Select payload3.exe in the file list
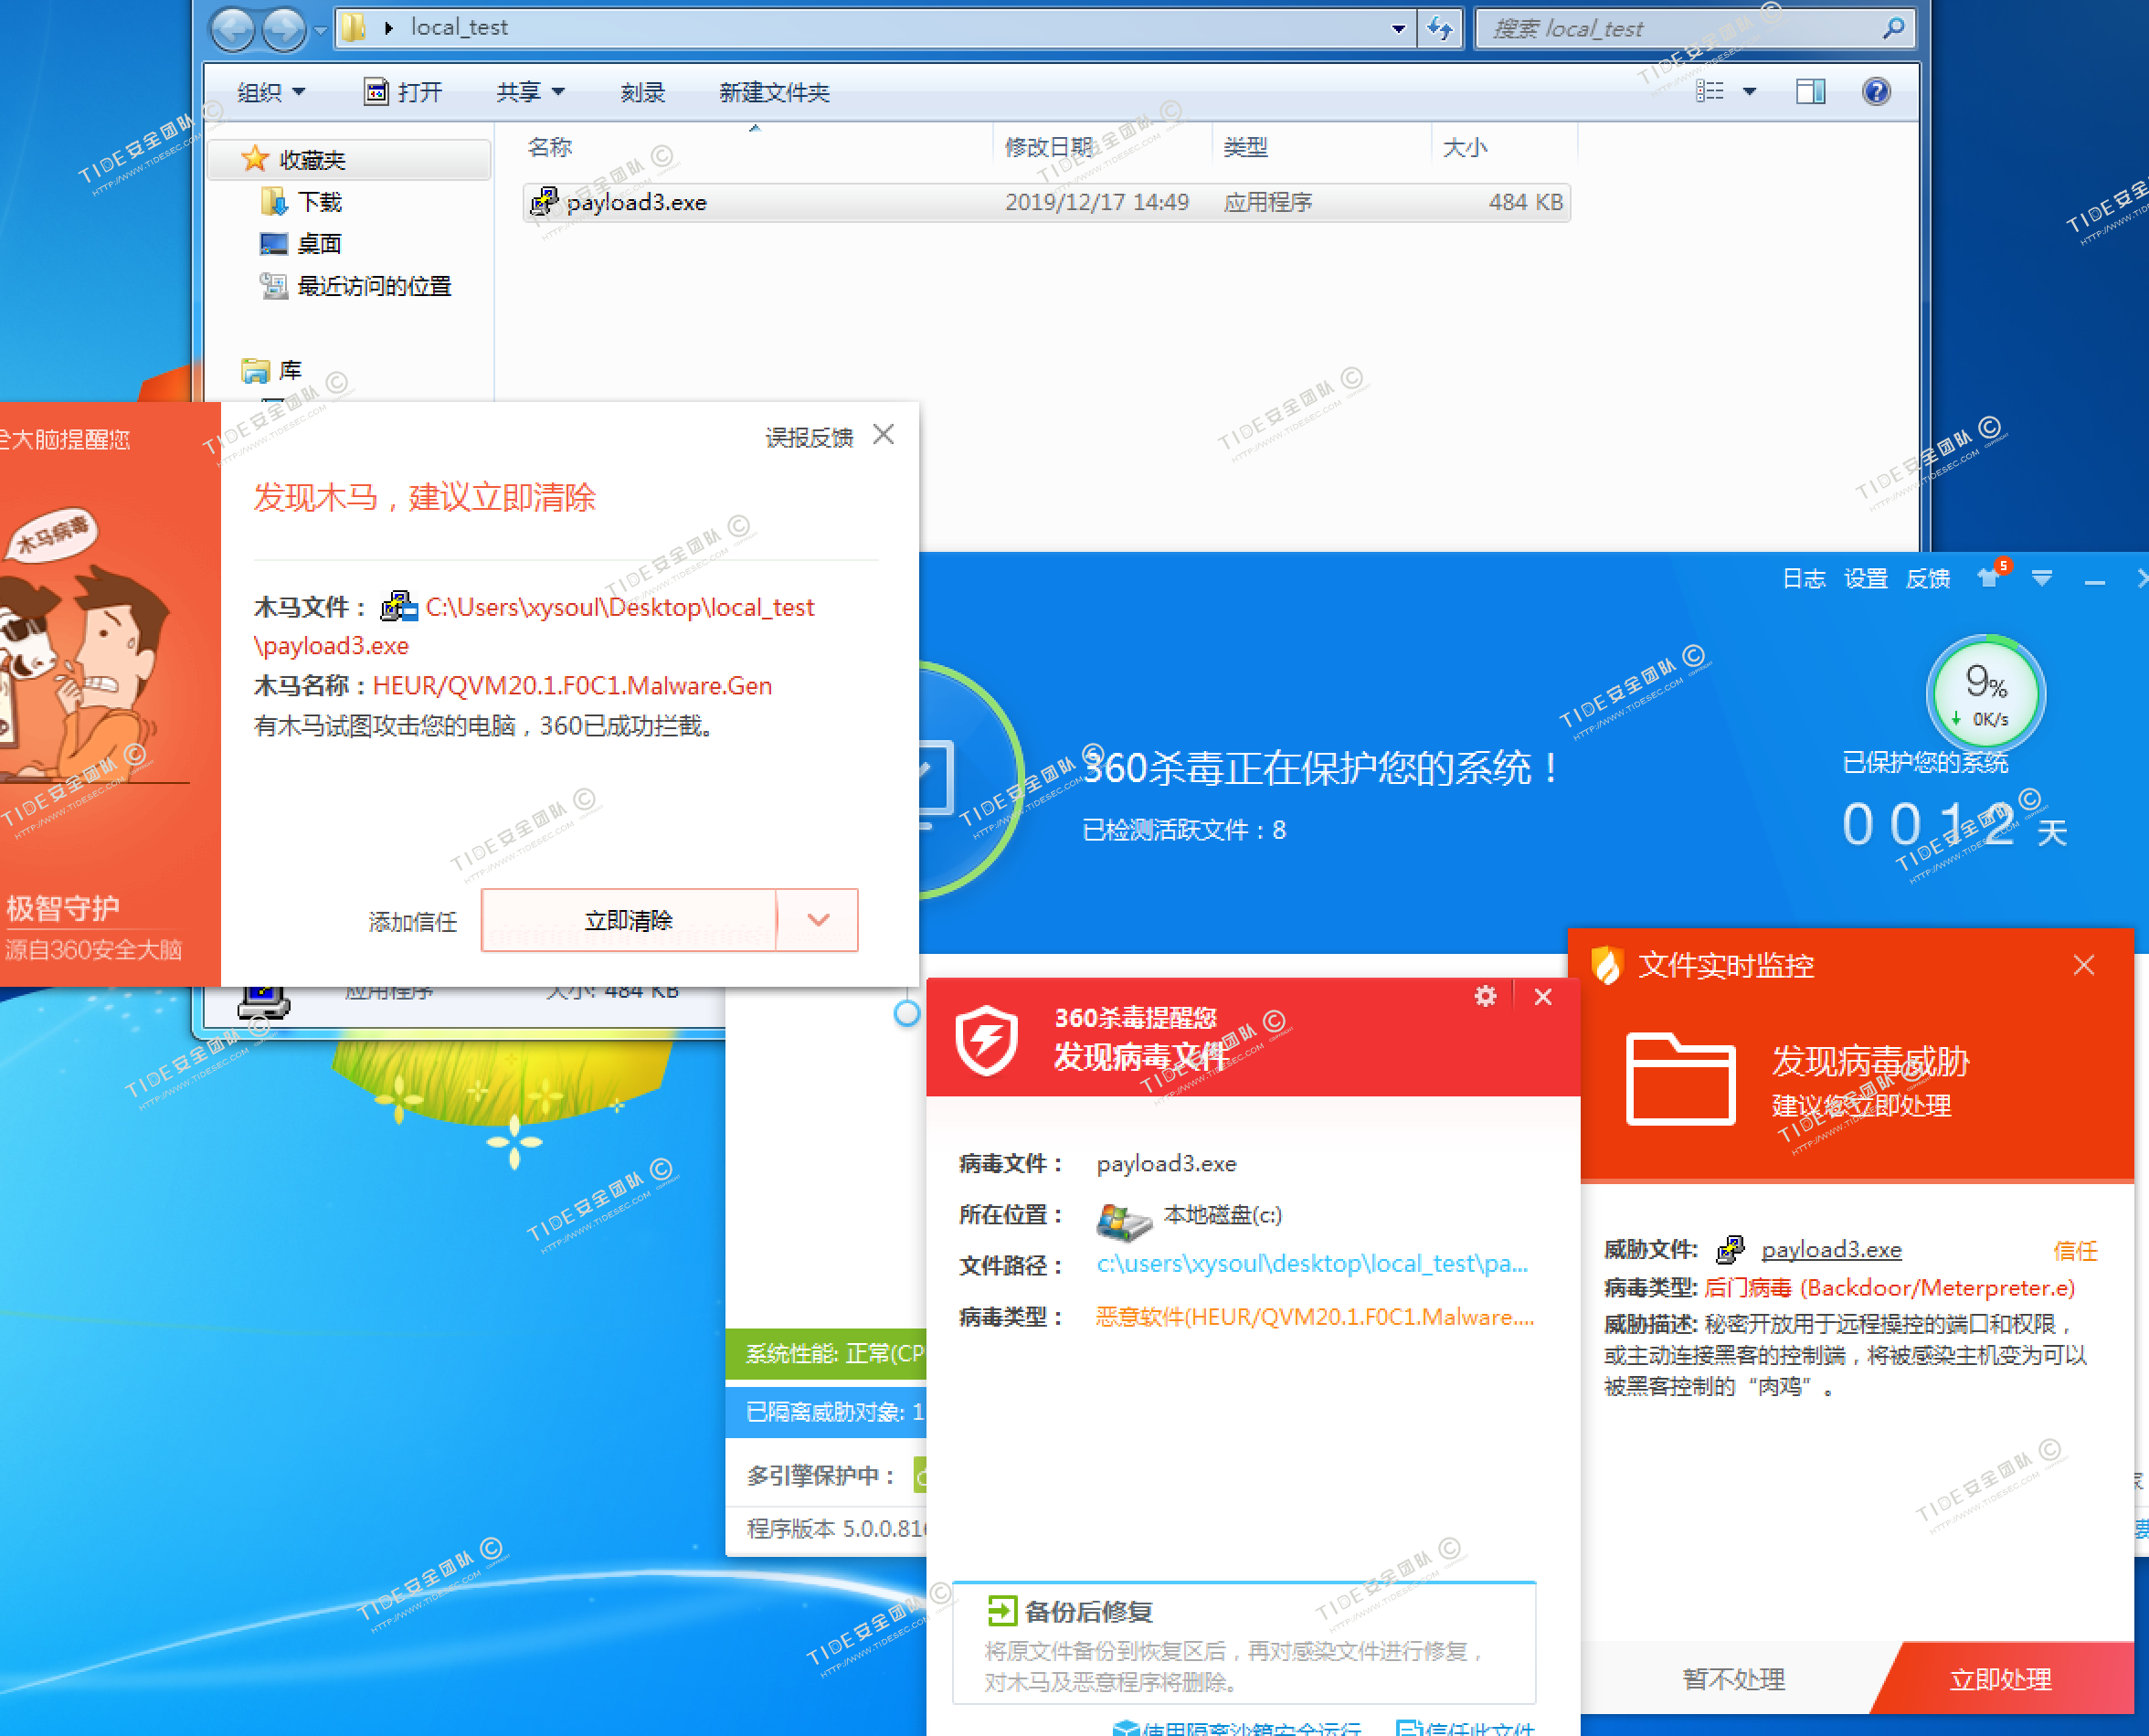The image size is (2149, 1736). [x=636, y=202]
